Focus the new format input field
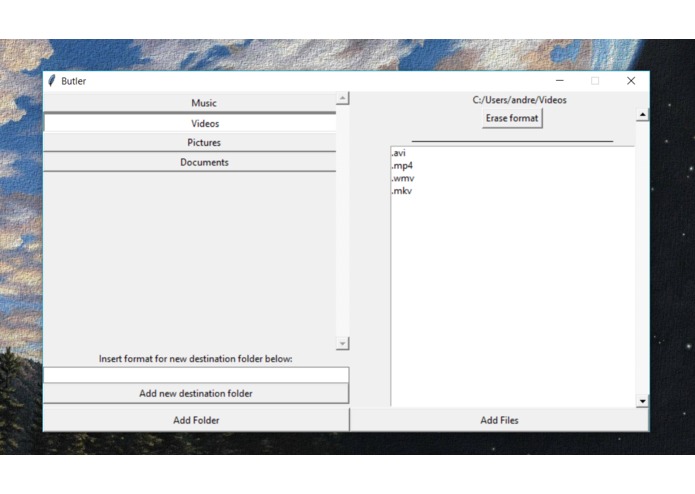 (196, 375)
